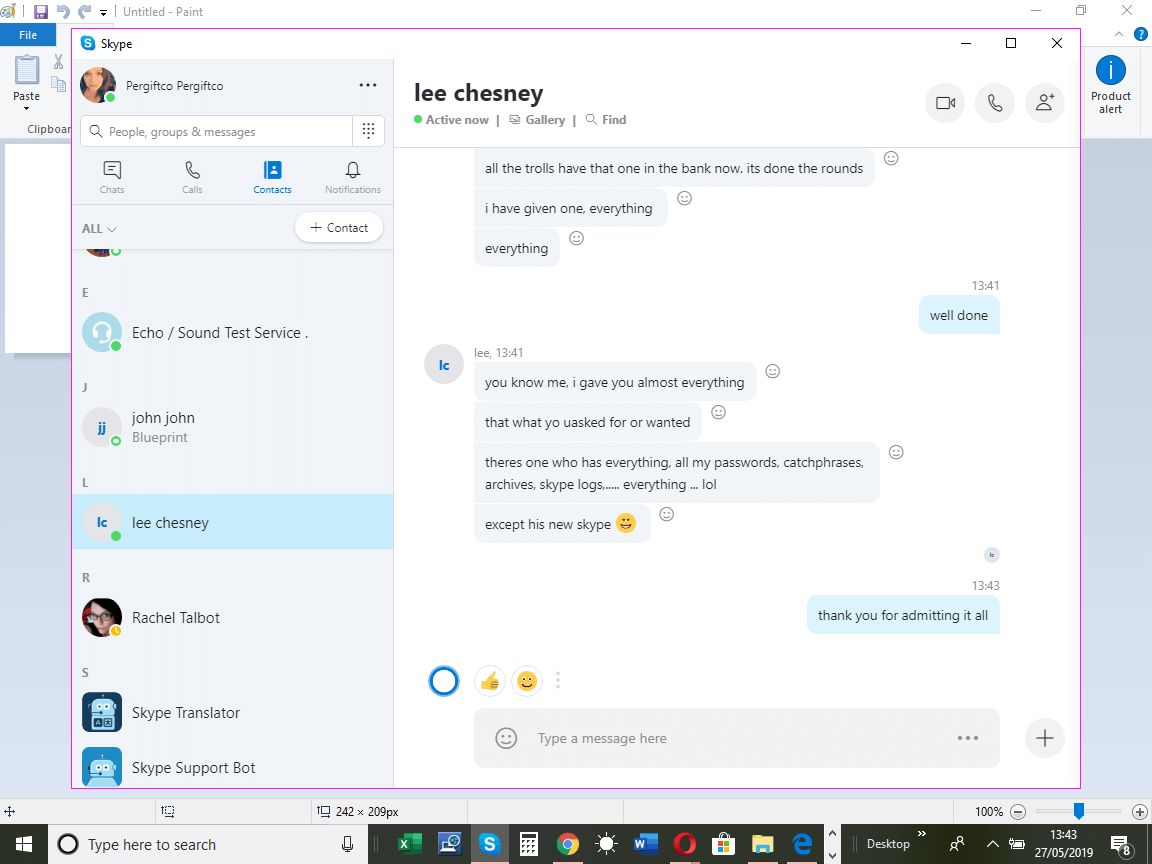
Task: Open Opera from the taskbar
Action: pos(684,844)
